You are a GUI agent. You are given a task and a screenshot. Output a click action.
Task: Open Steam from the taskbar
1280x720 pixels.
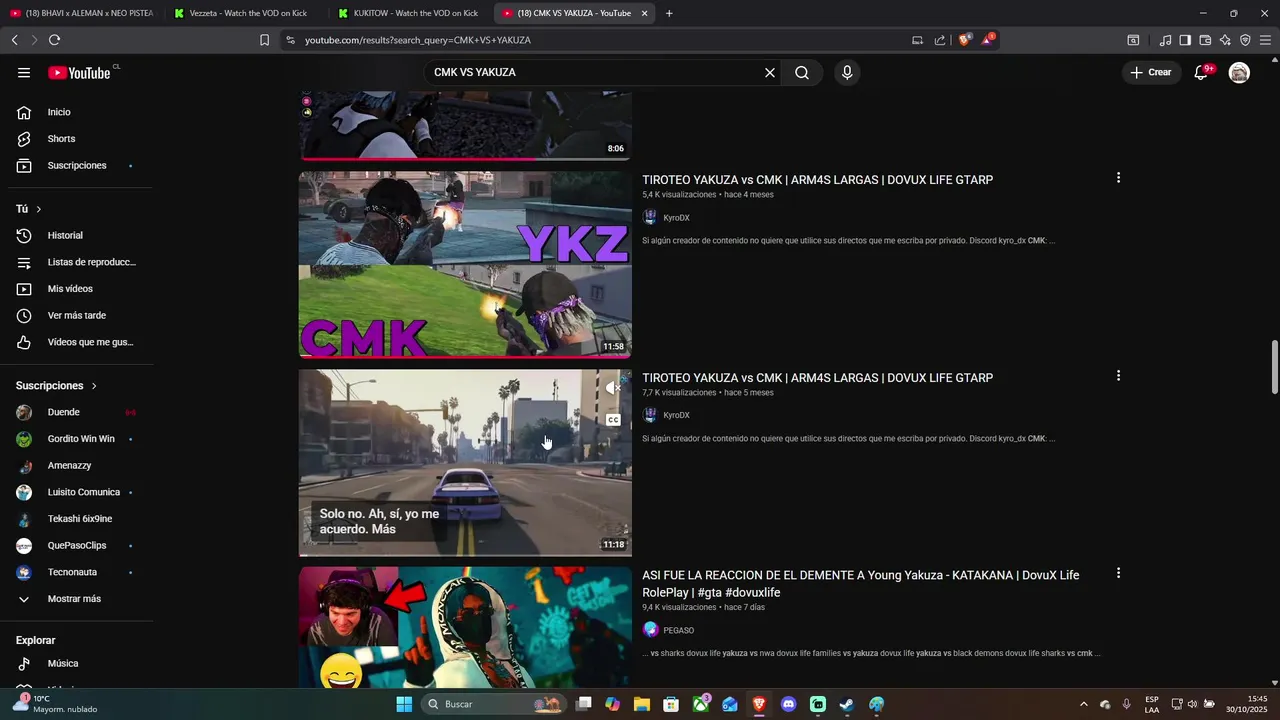pos(847,704)
